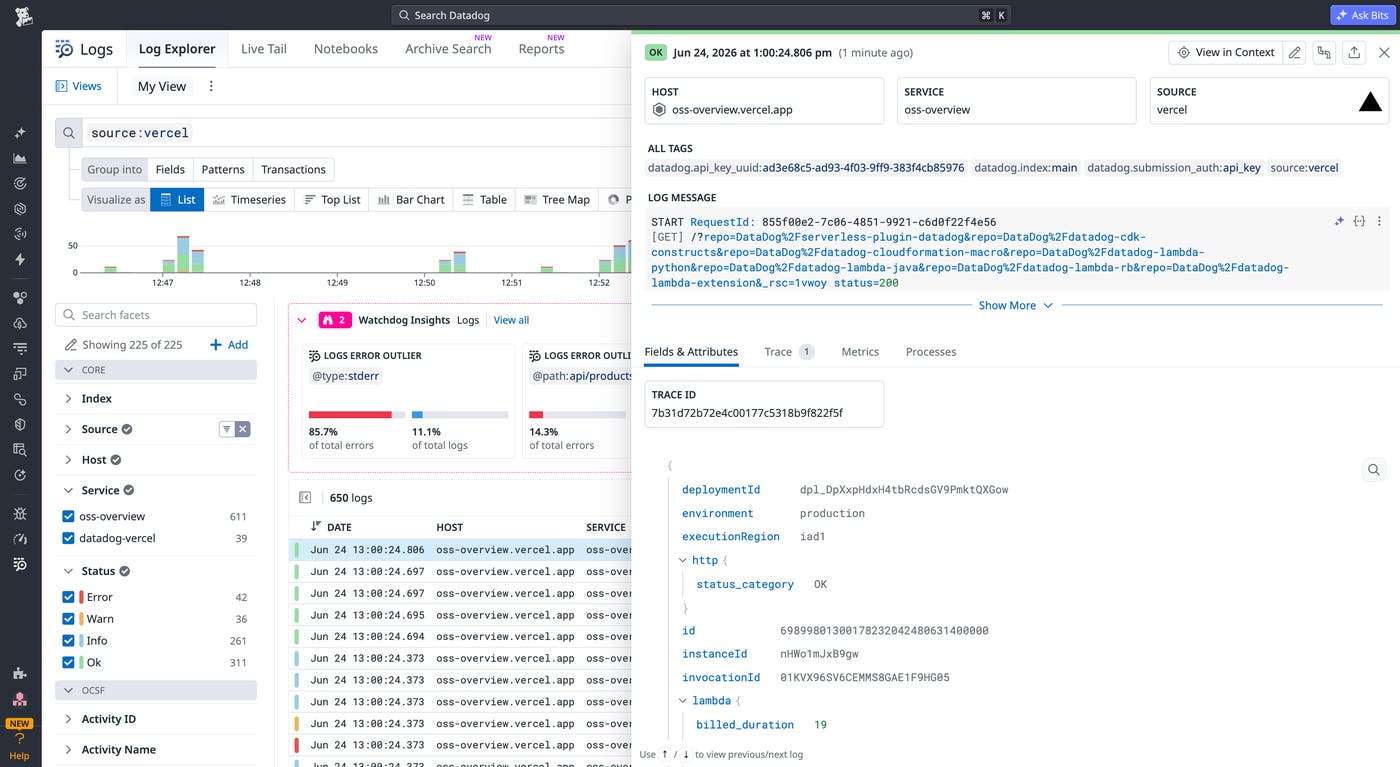Click the pink organization icon in sidebar
Viewport: 1400px width, 767px height.
[20, 699]
